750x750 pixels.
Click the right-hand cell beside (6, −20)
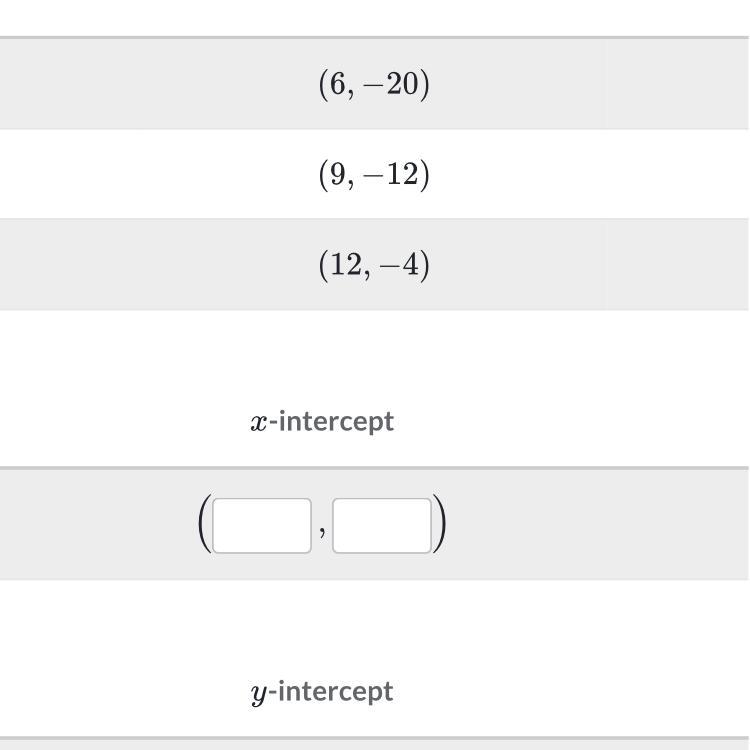676,85
